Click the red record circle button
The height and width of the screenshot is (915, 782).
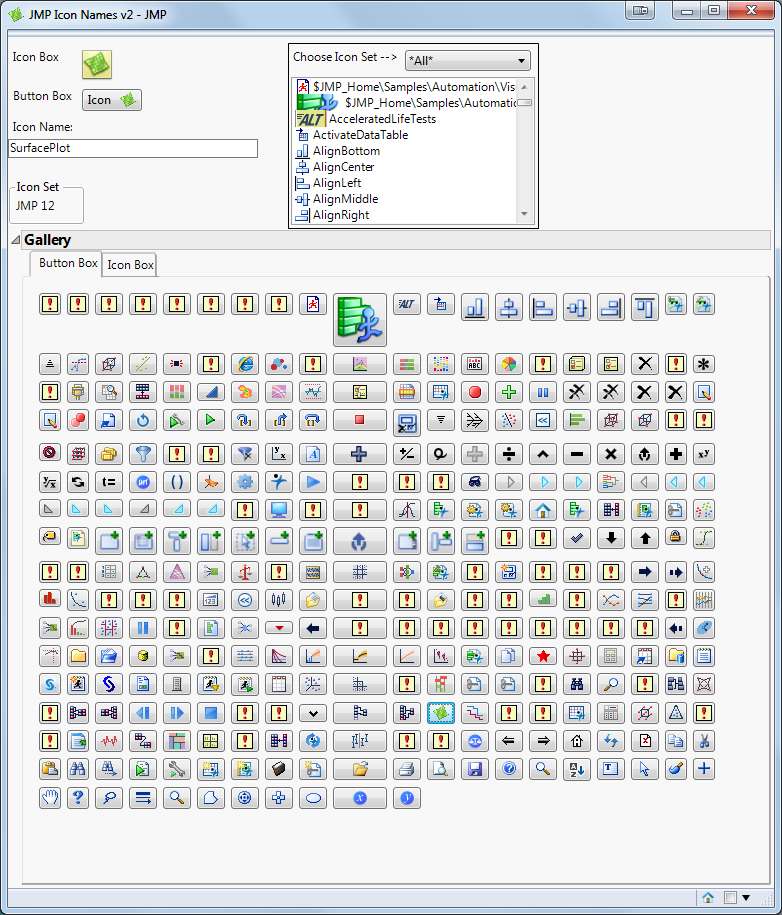click(x=475, y=392)
